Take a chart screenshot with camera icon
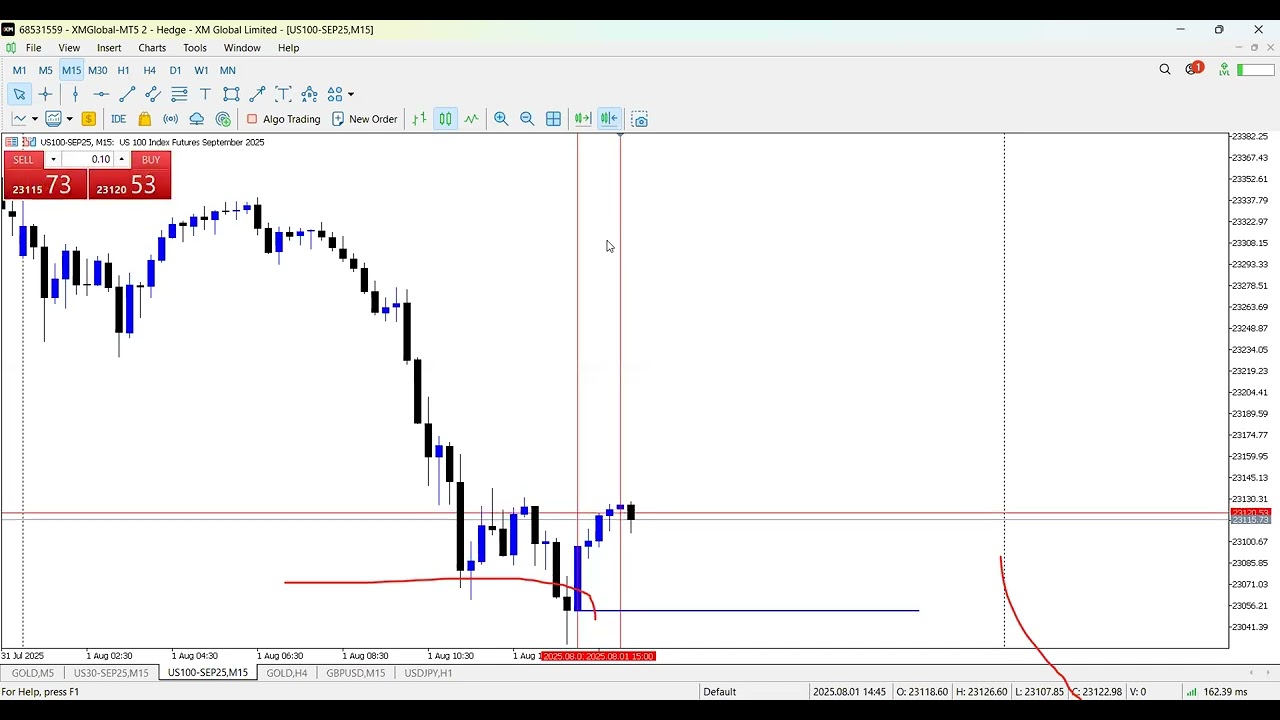 [x=640, y=119]
